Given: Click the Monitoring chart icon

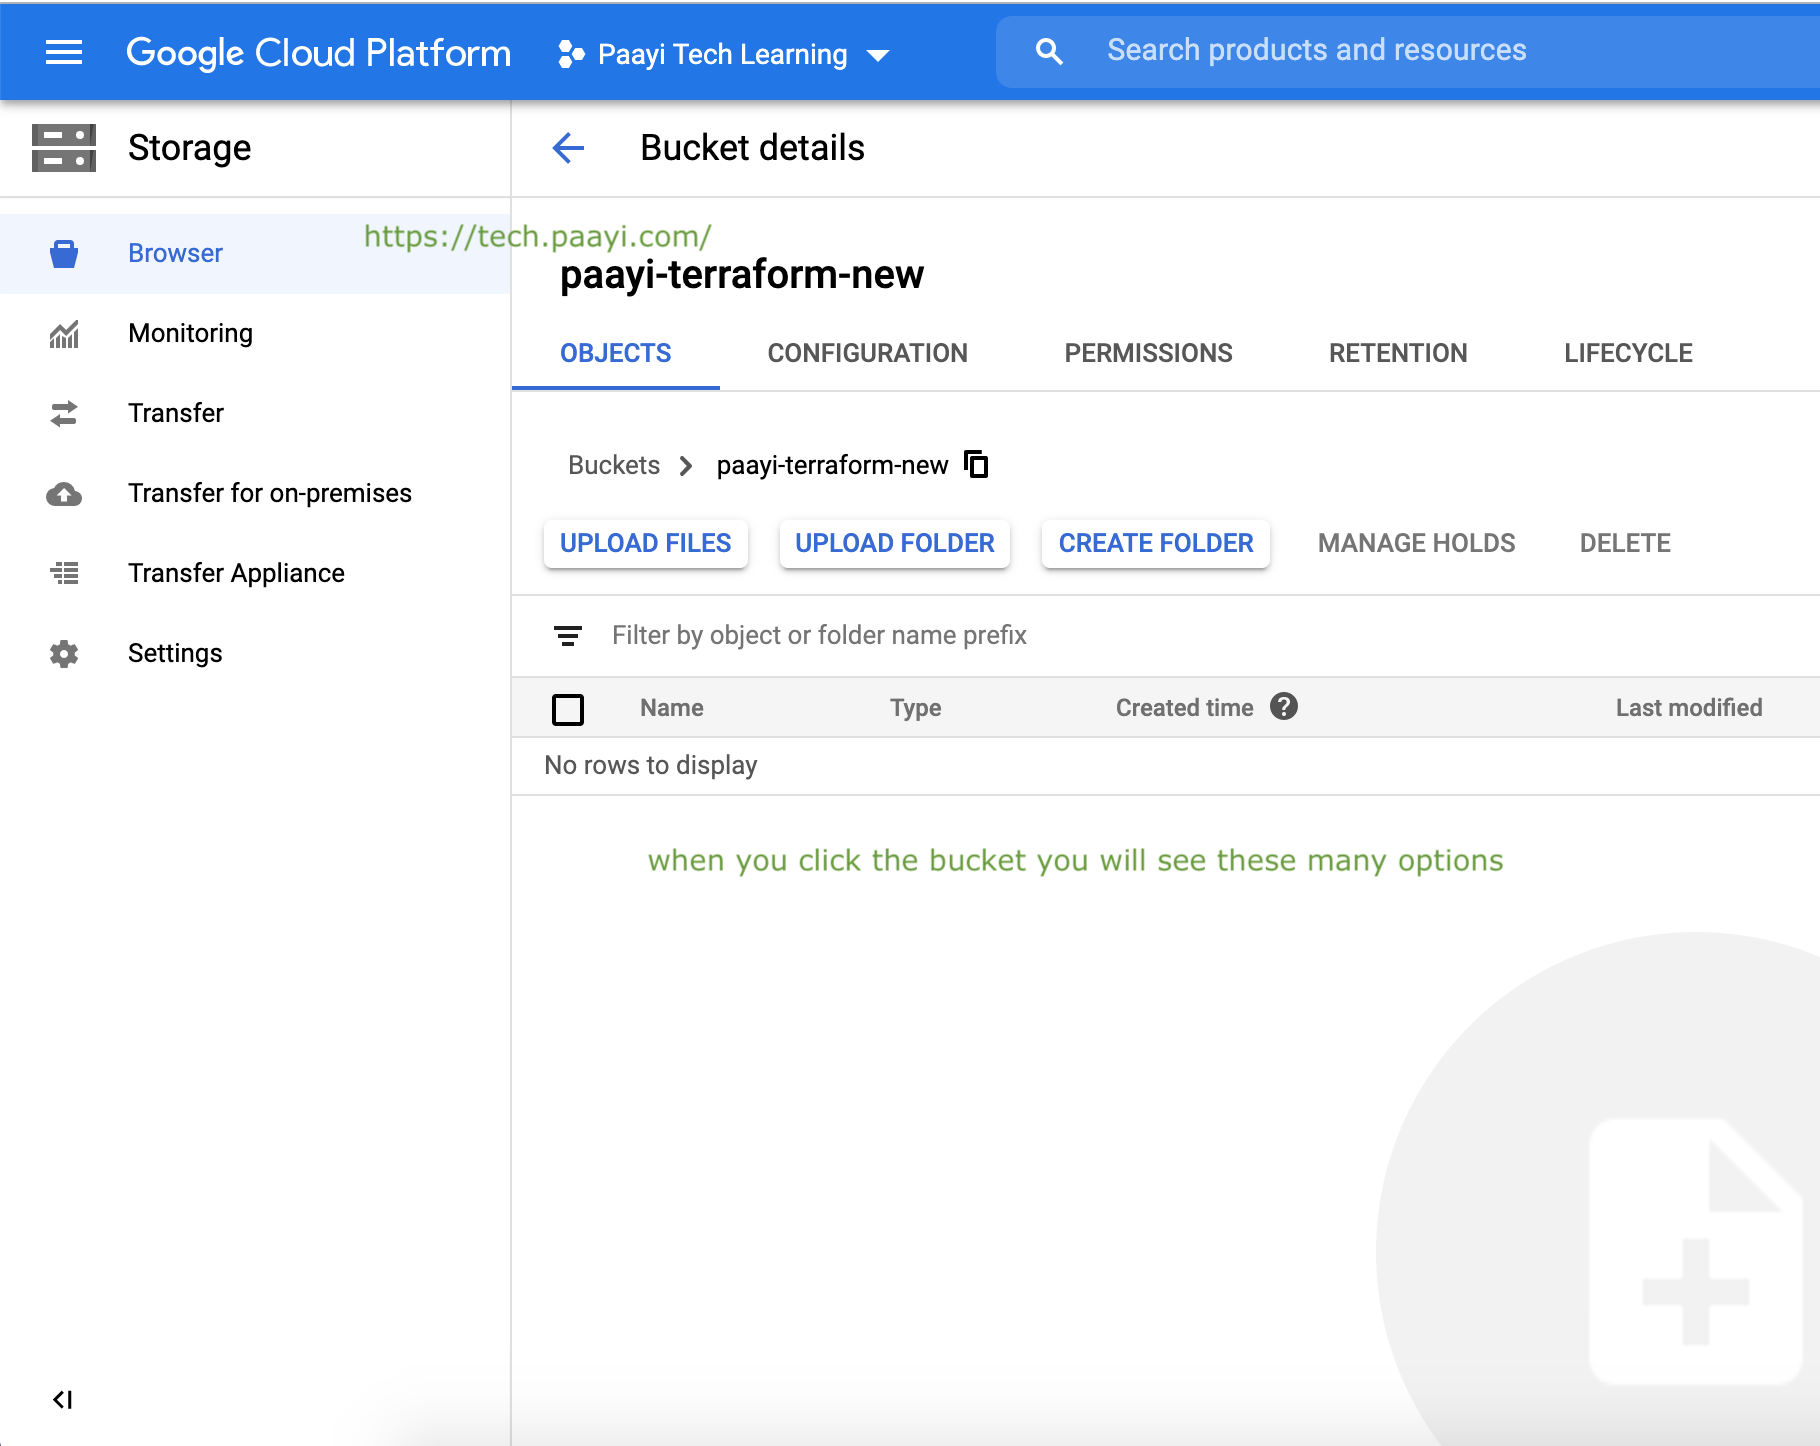Looking at the screenshot, I should pyautogui.click(x=64, y=334).
